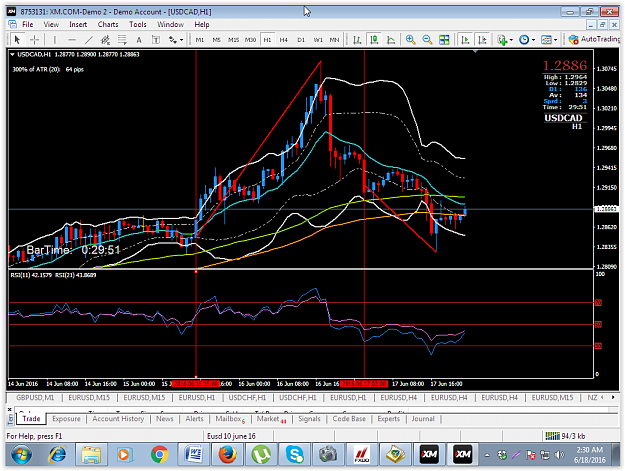Open the Market tab
This screenshot has width=625, height=471.
[271, 419]
